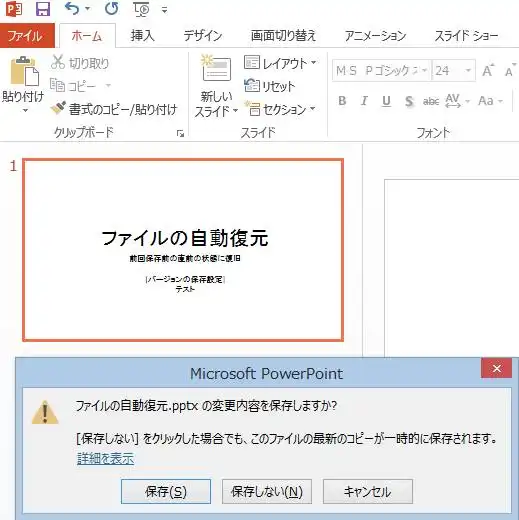Toggle underline formatting U
Viewport: 519px width, 520px height.
click(386, 101)
